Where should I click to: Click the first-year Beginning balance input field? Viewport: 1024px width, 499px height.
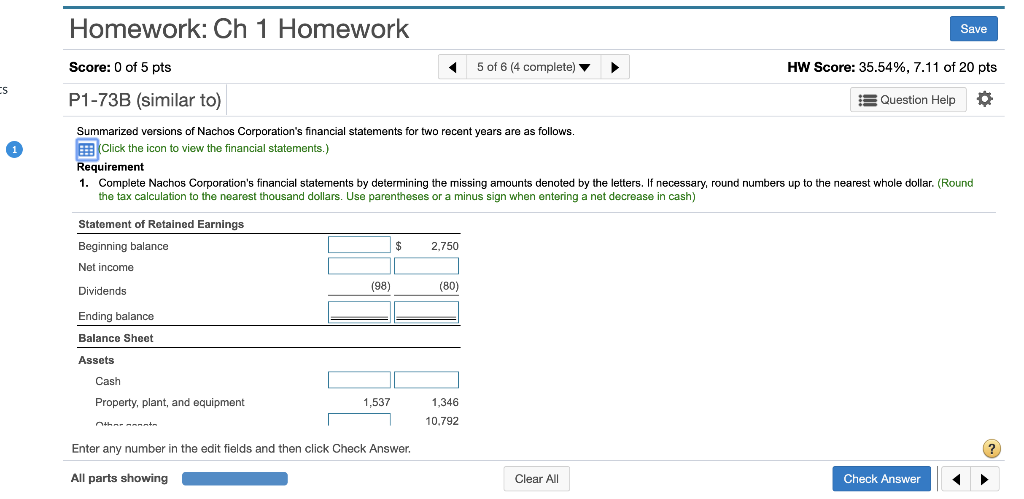359,245
